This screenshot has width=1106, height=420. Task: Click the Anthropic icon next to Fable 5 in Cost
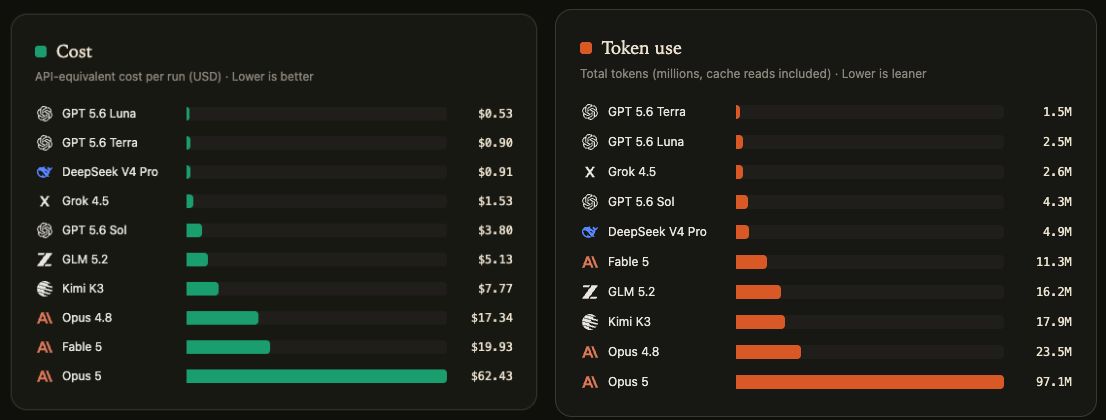44,347
